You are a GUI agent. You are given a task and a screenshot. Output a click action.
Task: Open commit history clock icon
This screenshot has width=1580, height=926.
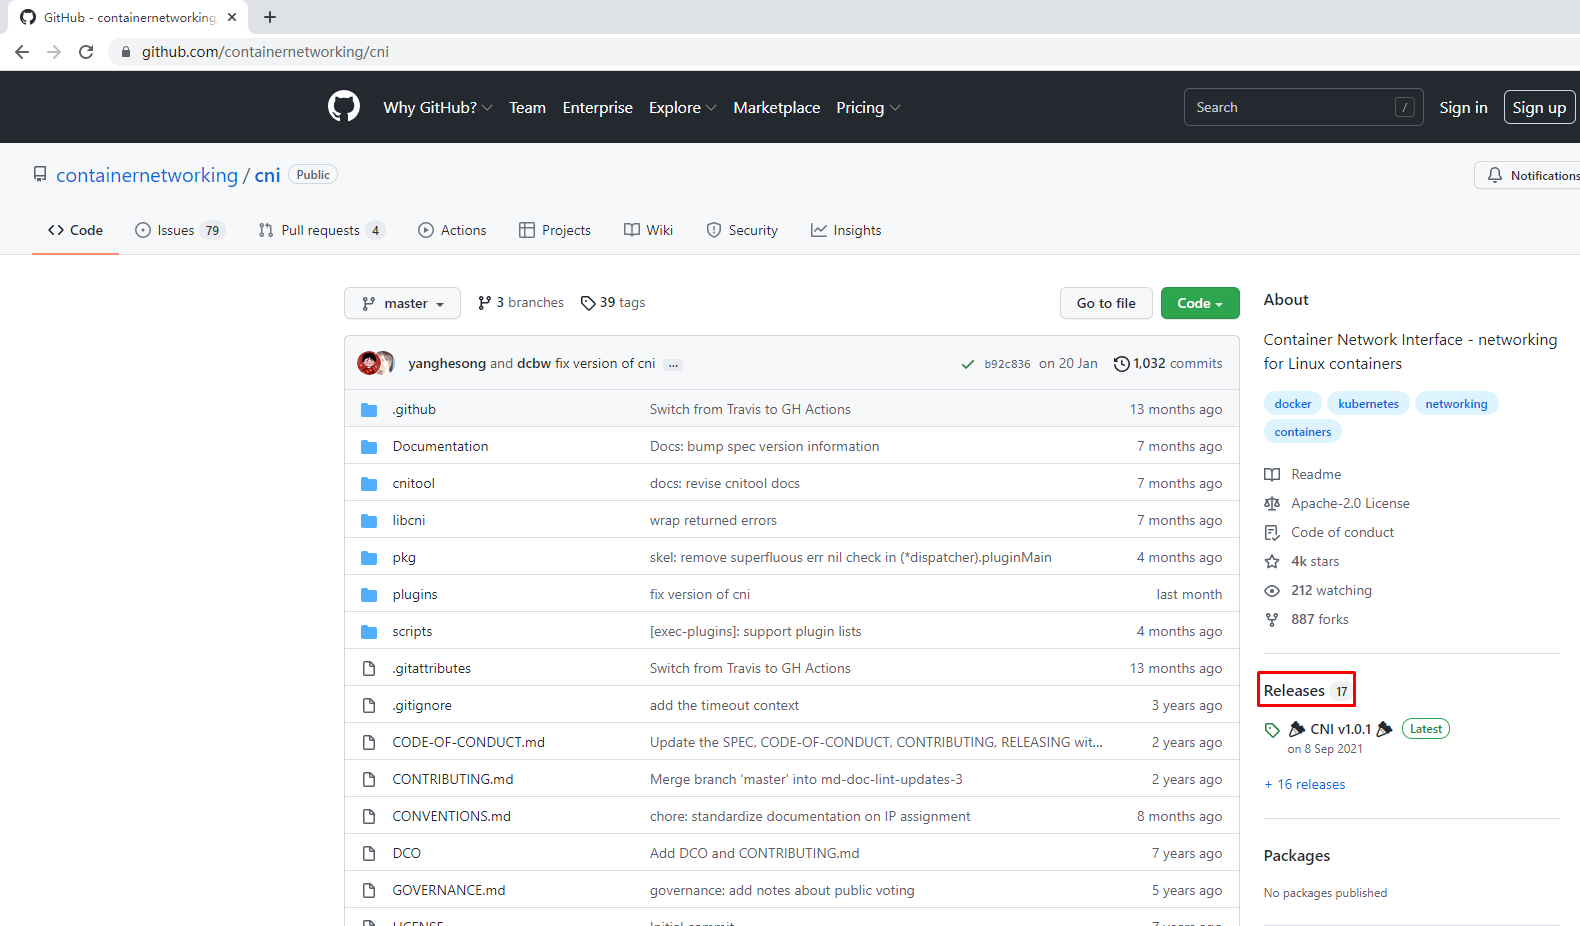1121,364
